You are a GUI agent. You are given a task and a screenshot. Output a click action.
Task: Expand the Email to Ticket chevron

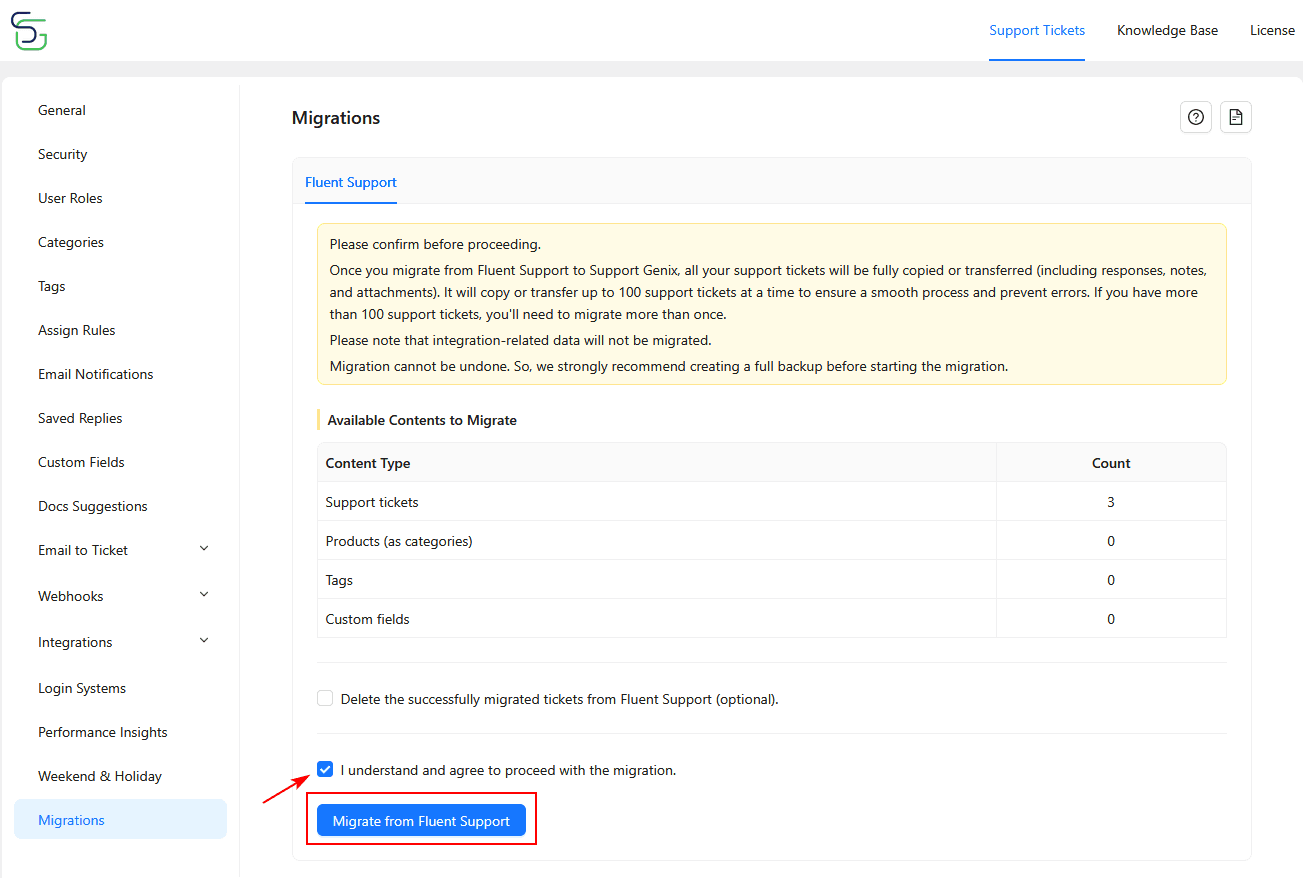[x=204, y=549]
